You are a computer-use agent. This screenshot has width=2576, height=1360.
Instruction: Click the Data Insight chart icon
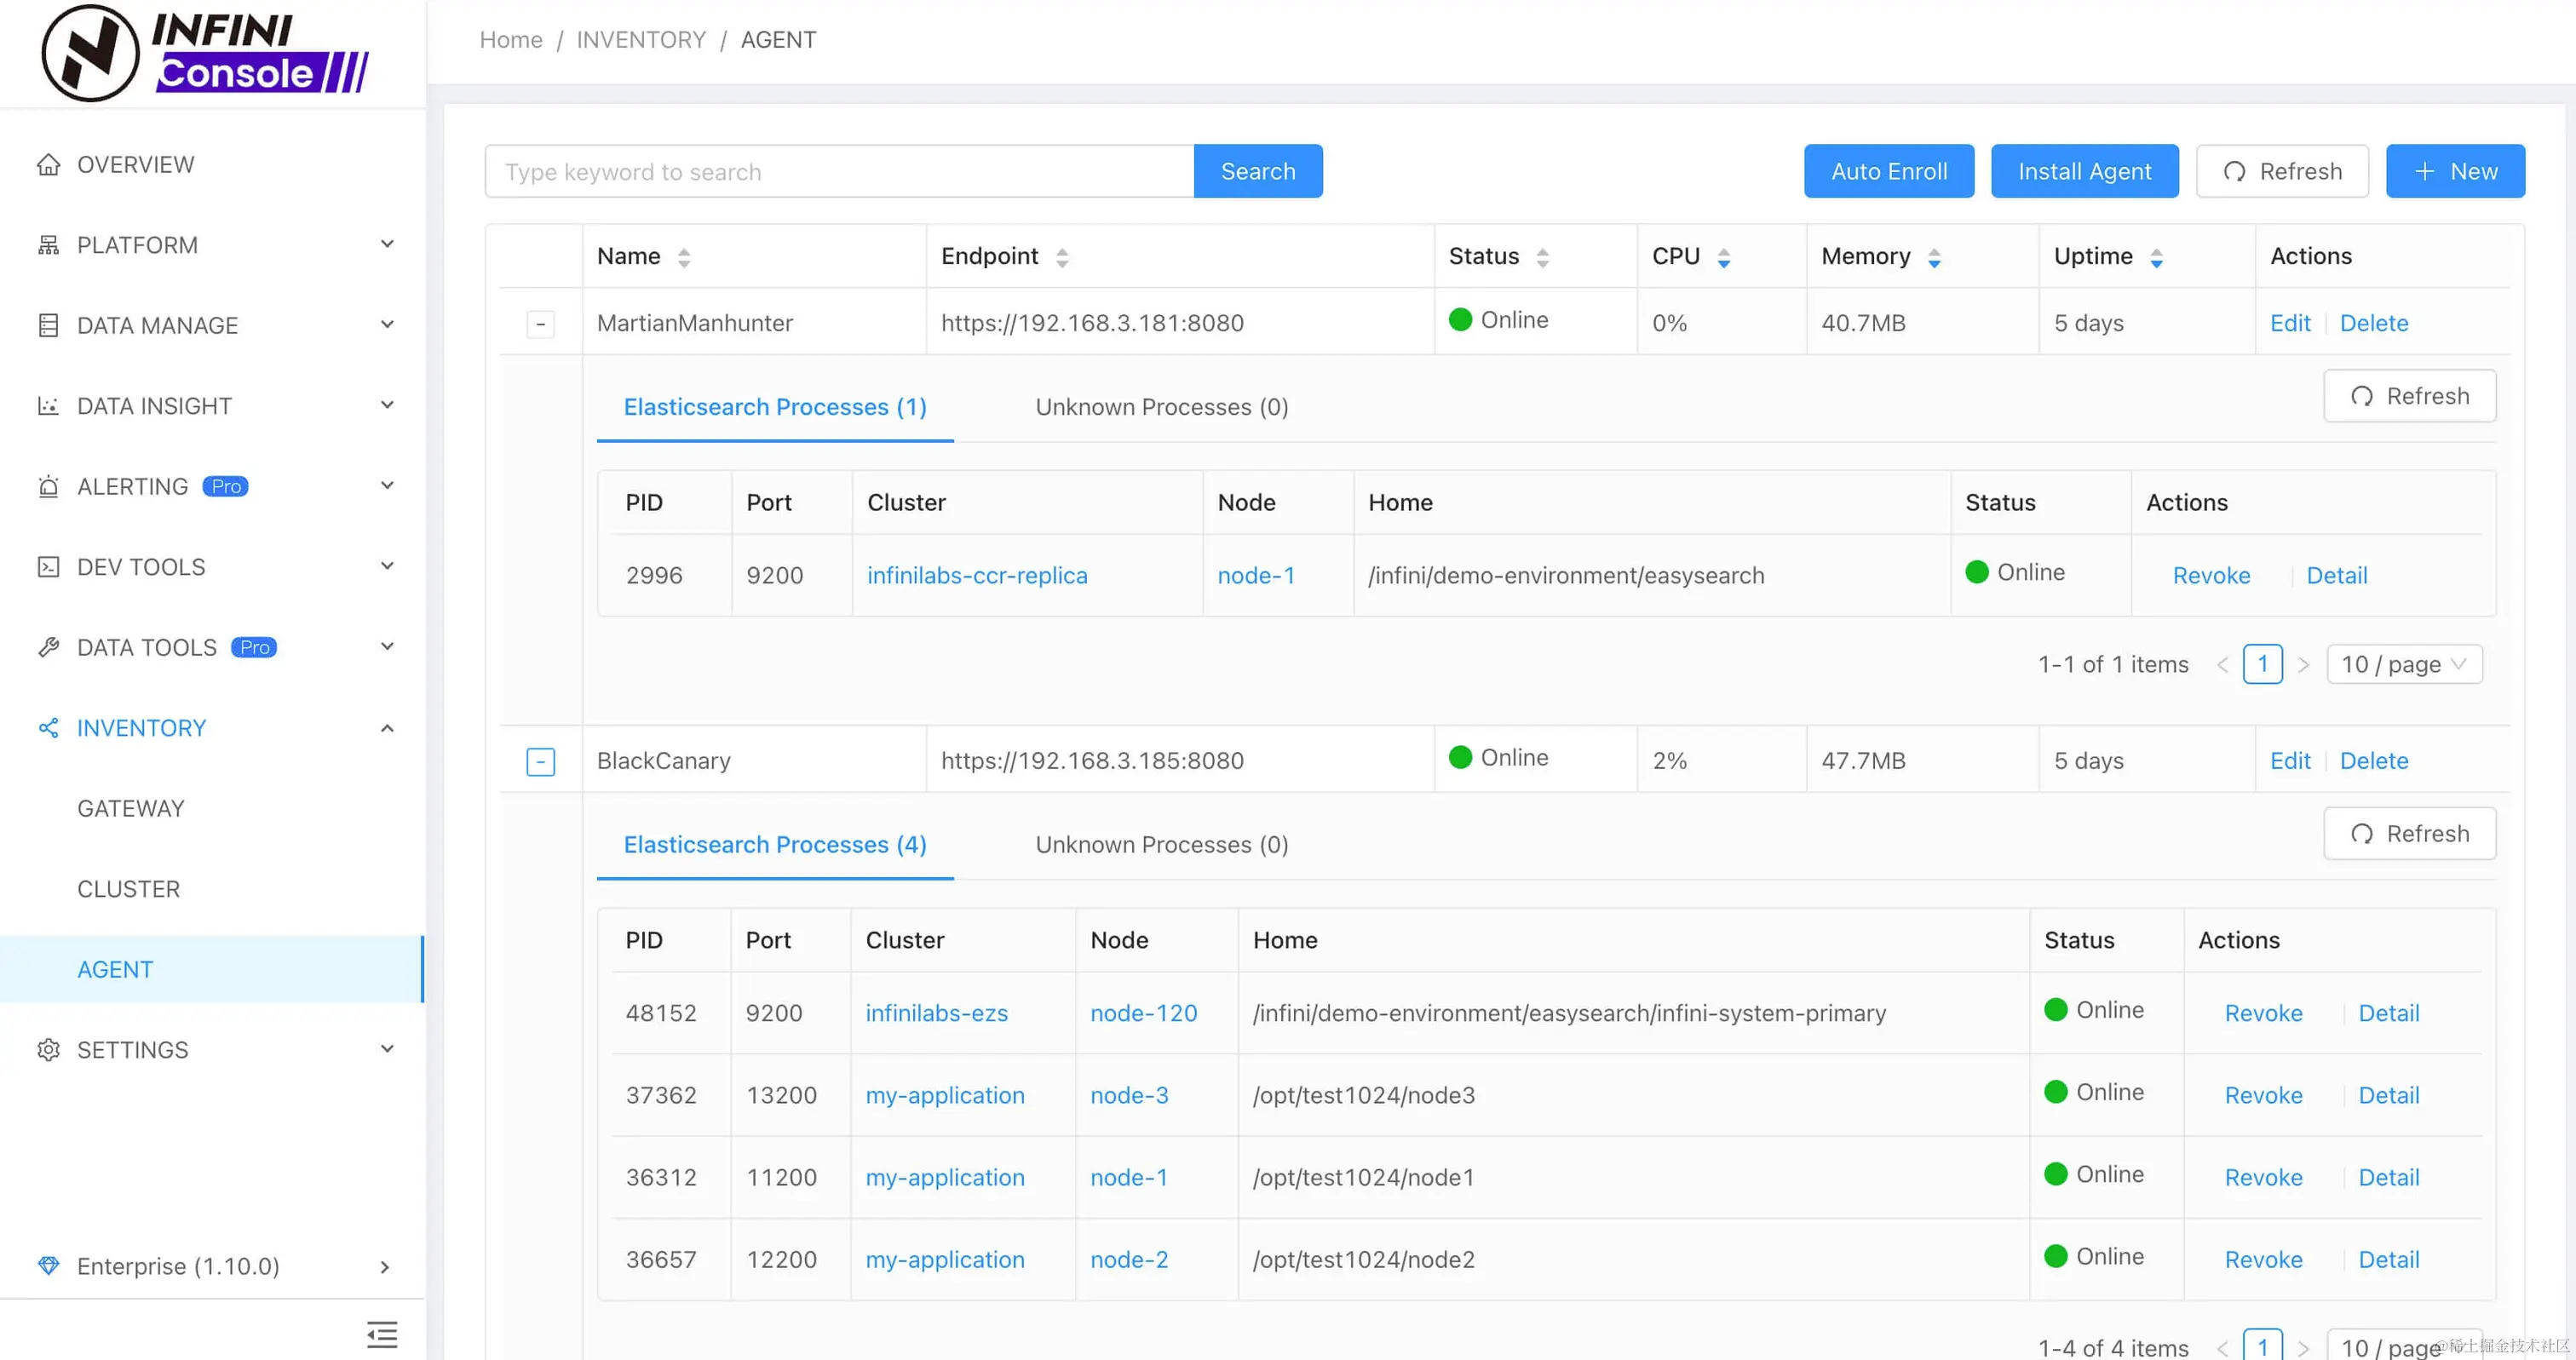click(x=48, y=406)
